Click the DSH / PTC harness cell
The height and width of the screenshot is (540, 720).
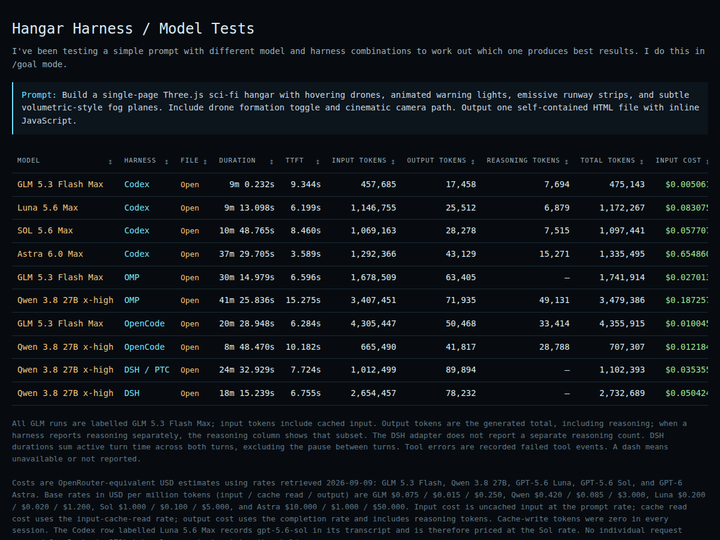click(x=147, y=370)
